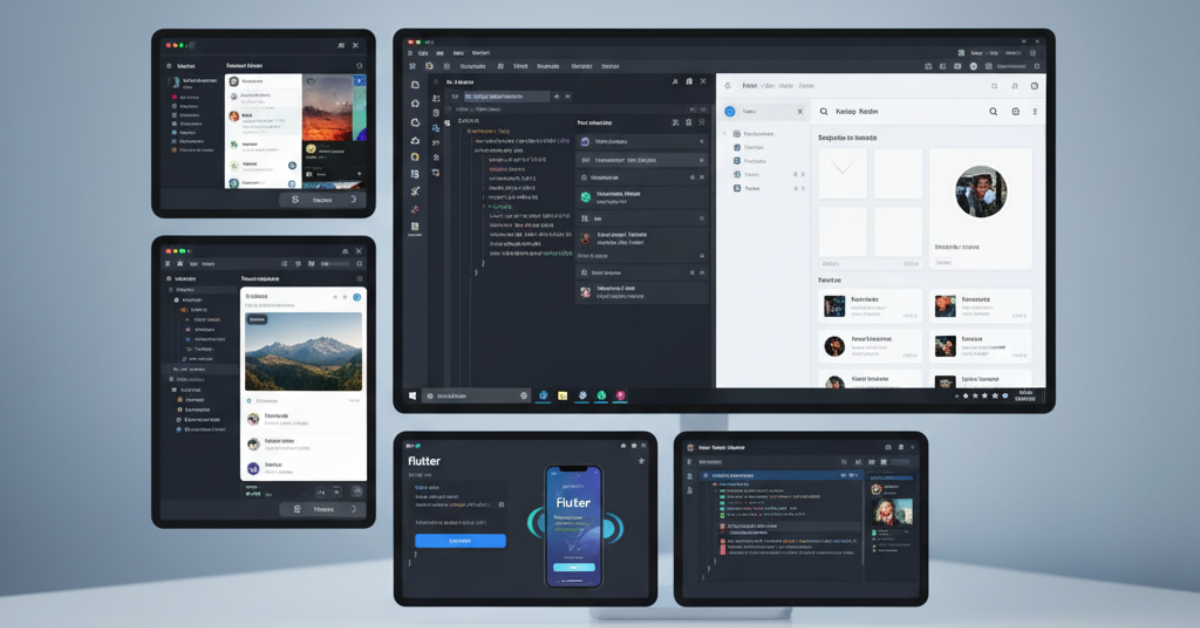Screen dimensions: 1200x628
Task: Click the yellow folder icon on the Windows taskbar
Action: click(563, 396)
